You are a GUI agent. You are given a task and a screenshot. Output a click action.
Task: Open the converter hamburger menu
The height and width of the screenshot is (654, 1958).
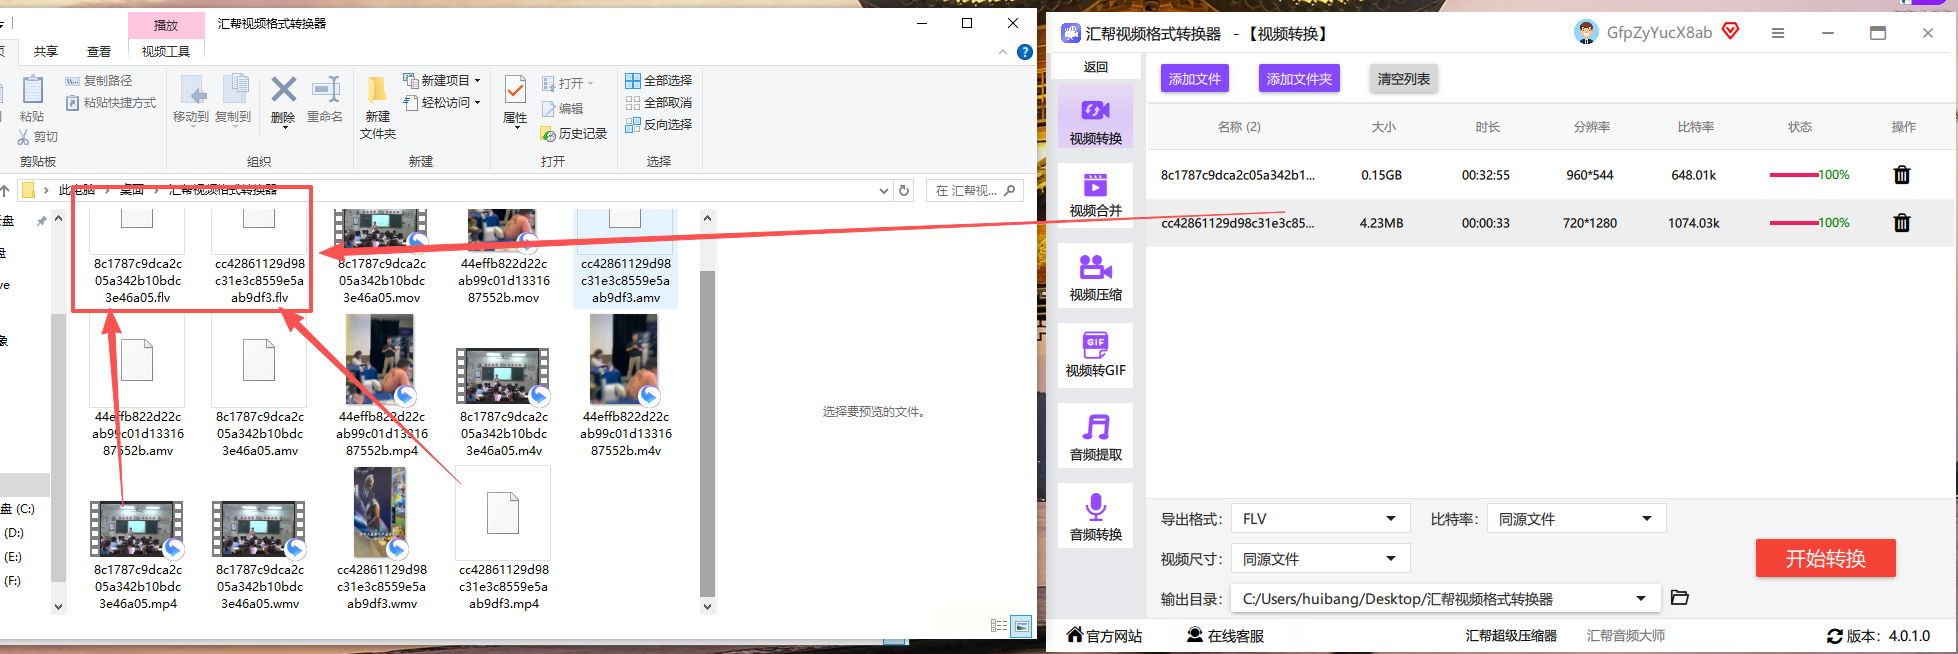click(x=1778, y=33)
